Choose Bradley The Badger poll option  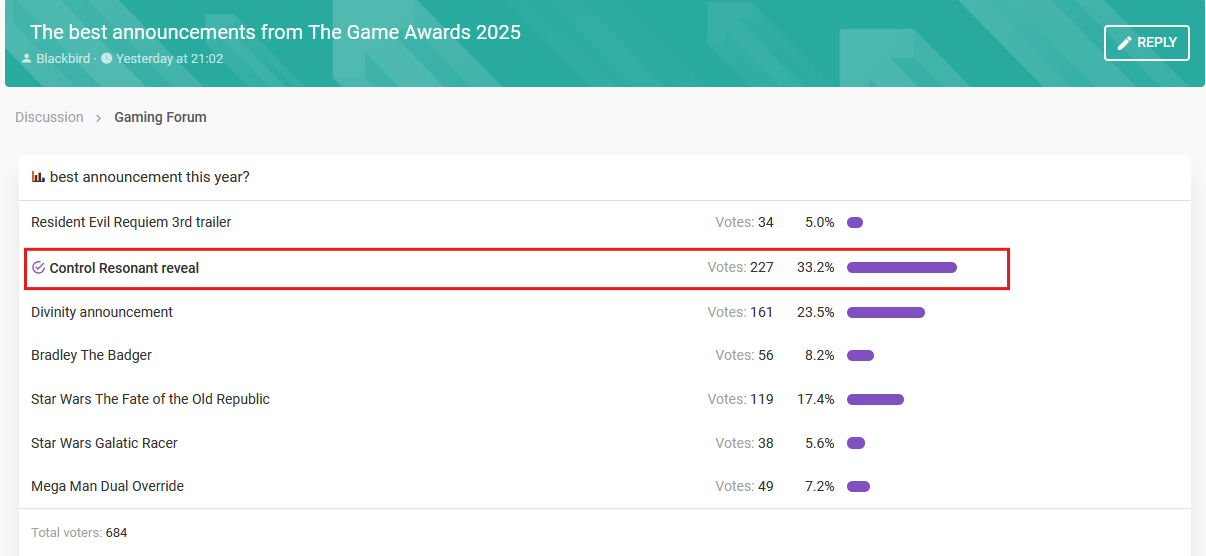click(x=91, y=355)
